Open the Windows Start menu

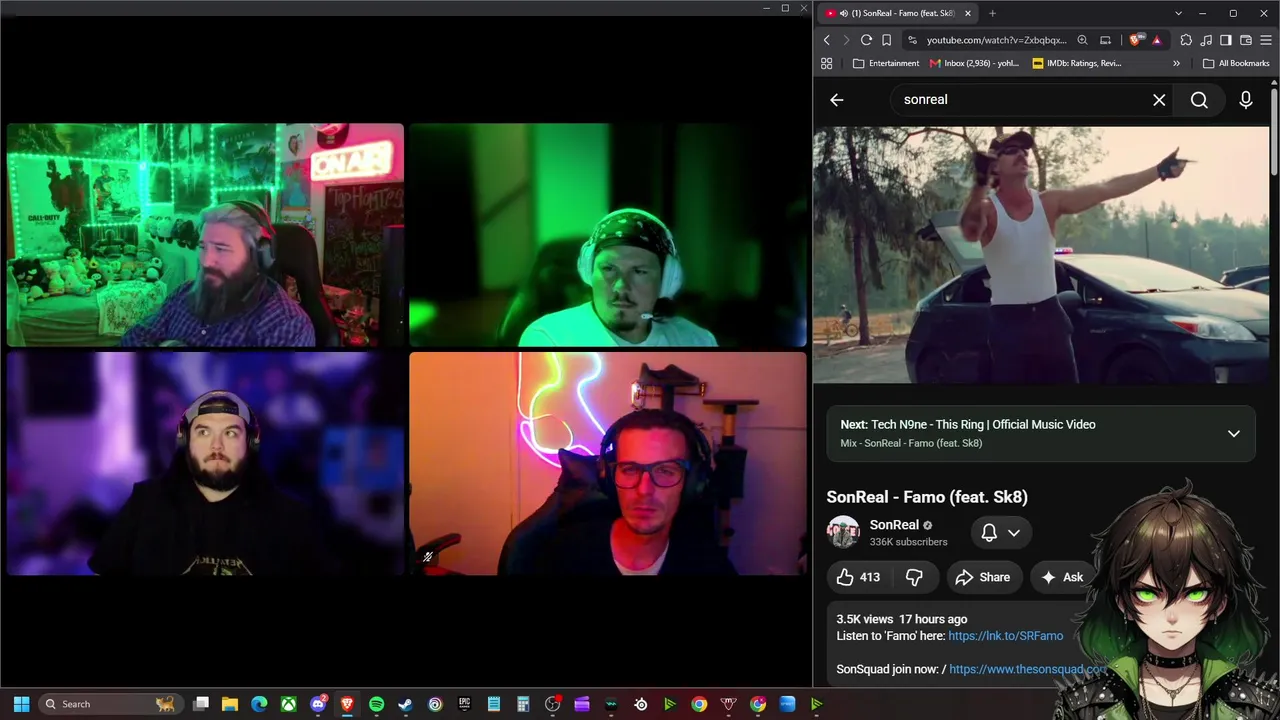coord(21,704)
